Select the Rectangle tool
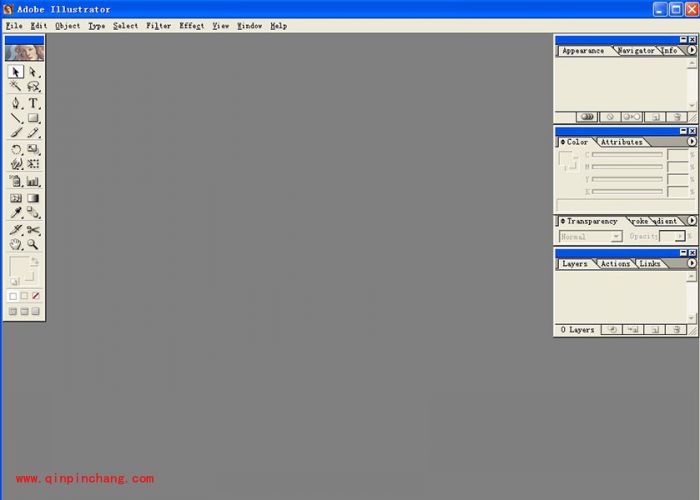This screenshot has width=700, height=500. [x=33, y=118]
